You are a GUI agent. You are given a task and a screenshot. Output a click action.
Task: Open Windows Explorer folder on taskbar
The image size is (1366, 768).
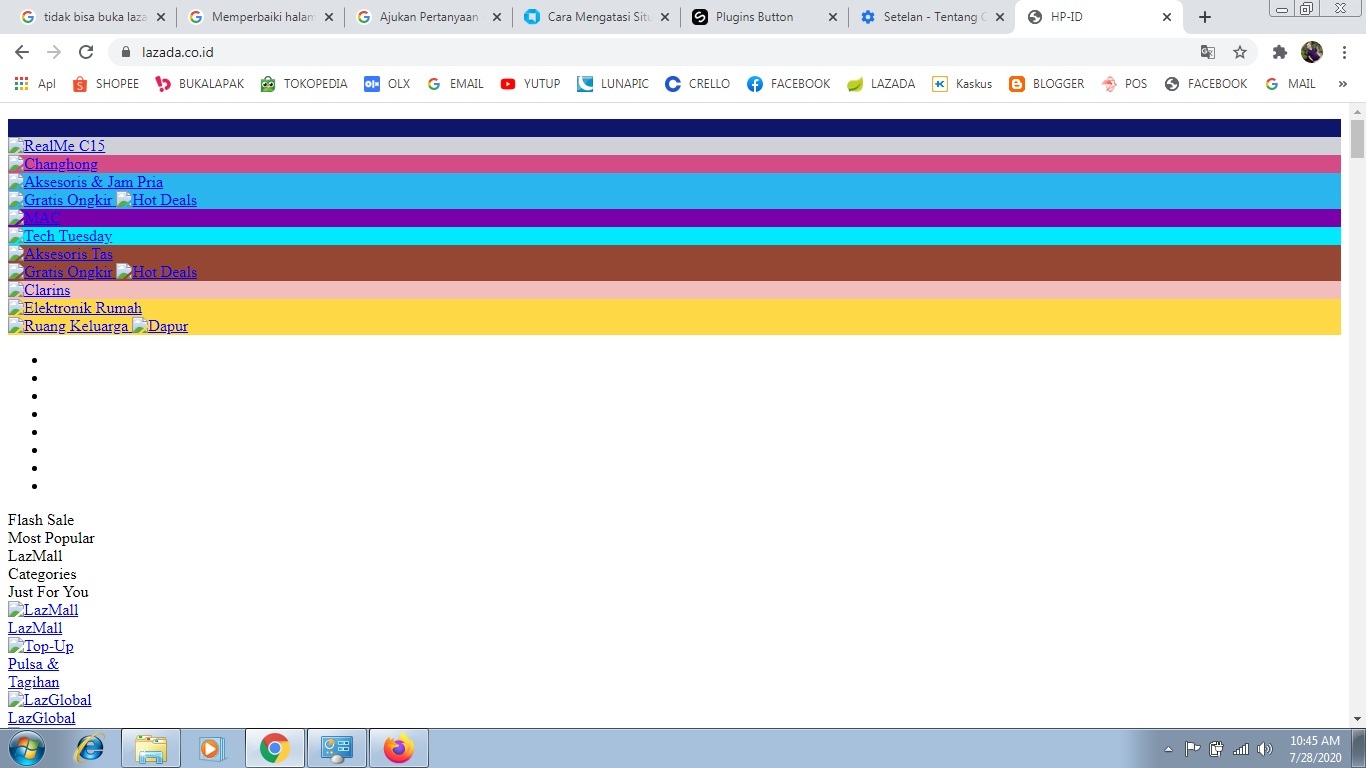tap(151, 748)
